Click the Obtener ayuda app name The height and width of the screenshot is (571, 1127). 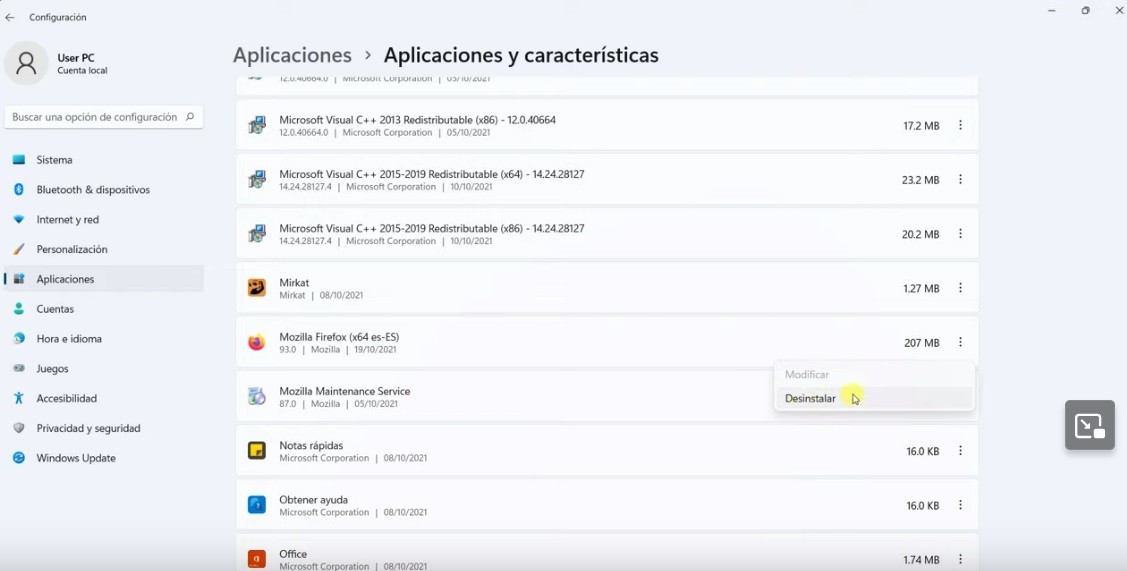[315, 500]
